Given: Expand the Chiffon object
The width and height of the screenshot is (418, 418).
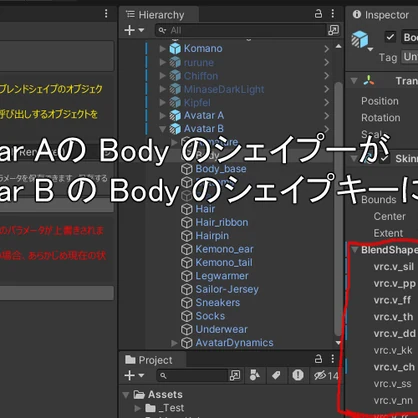Looking at the screenshot, I should 162,76.
